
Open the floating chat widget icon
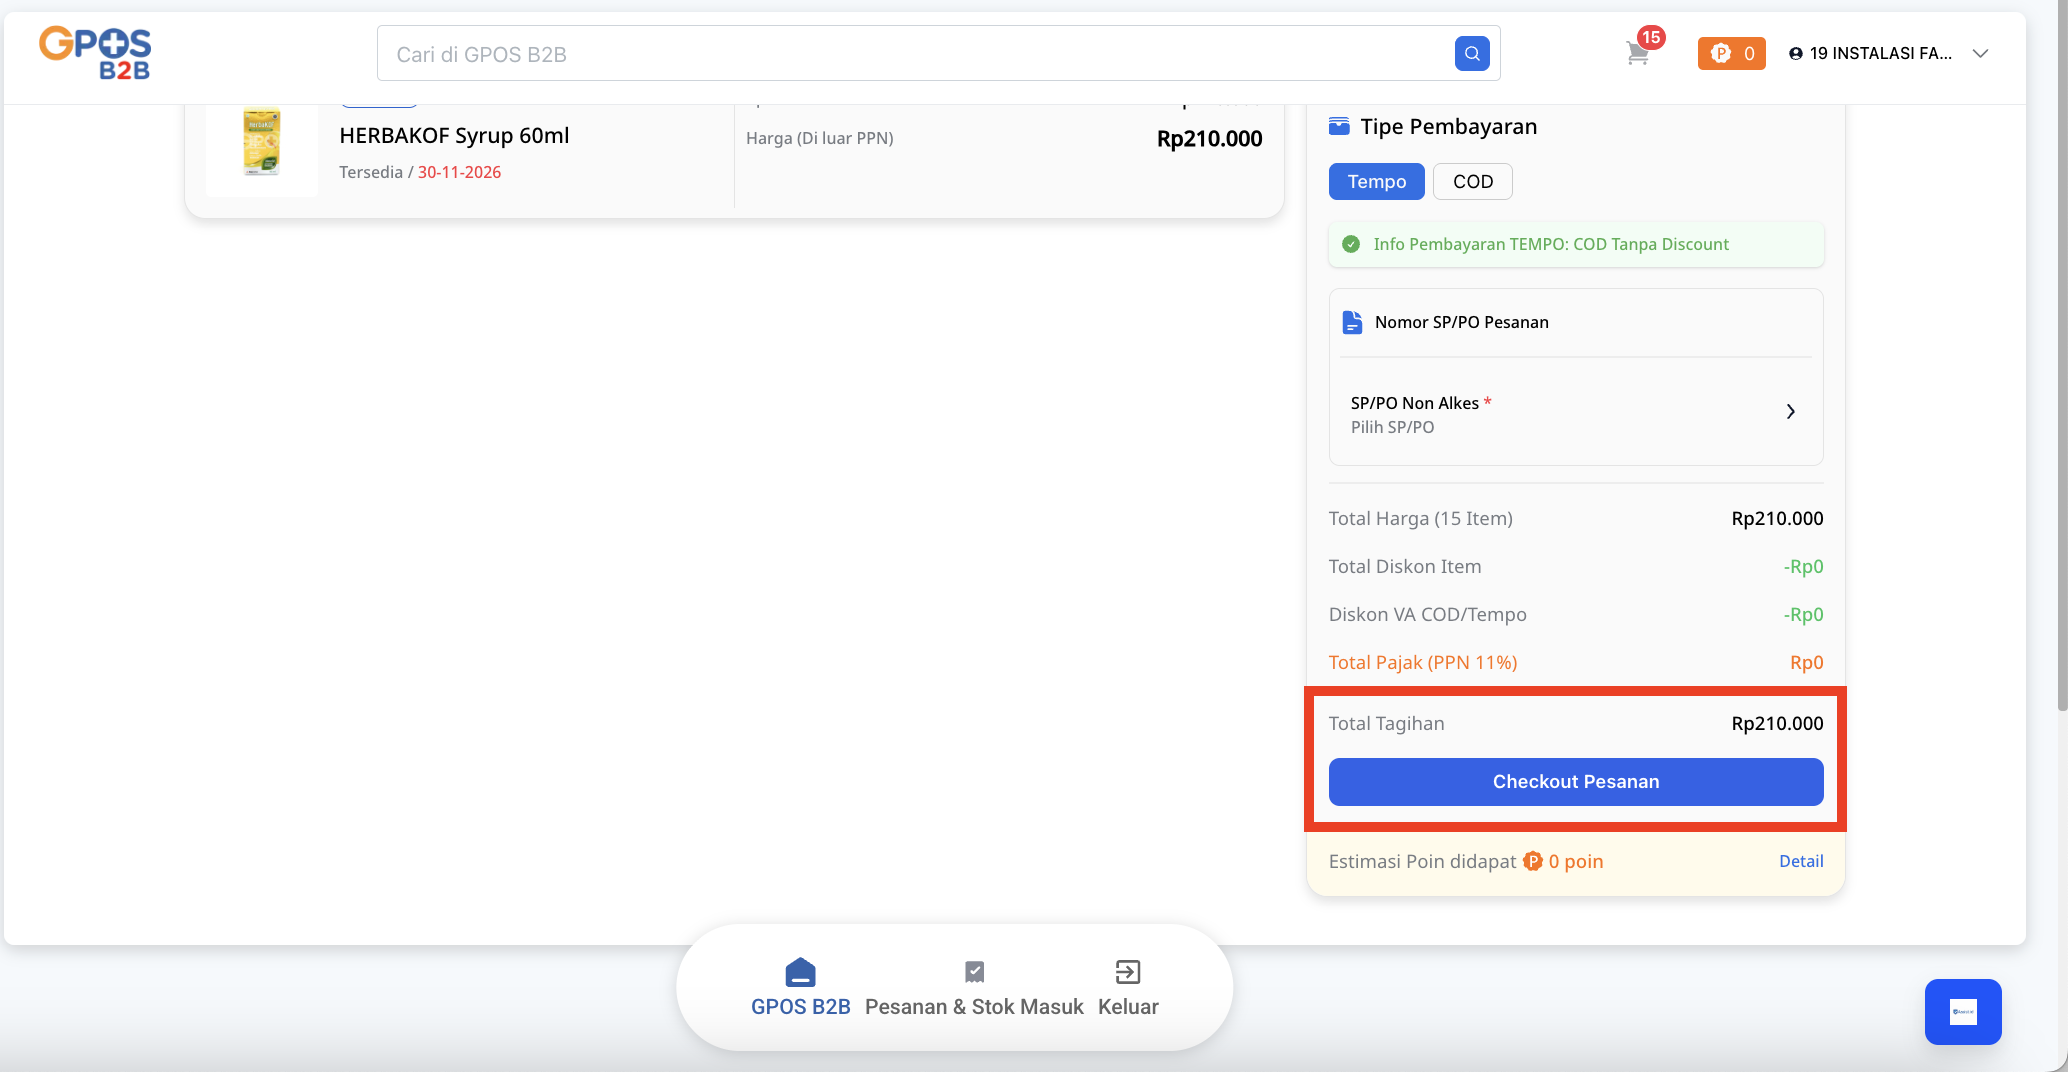pyautogui.click(x=1962, y=1012)
